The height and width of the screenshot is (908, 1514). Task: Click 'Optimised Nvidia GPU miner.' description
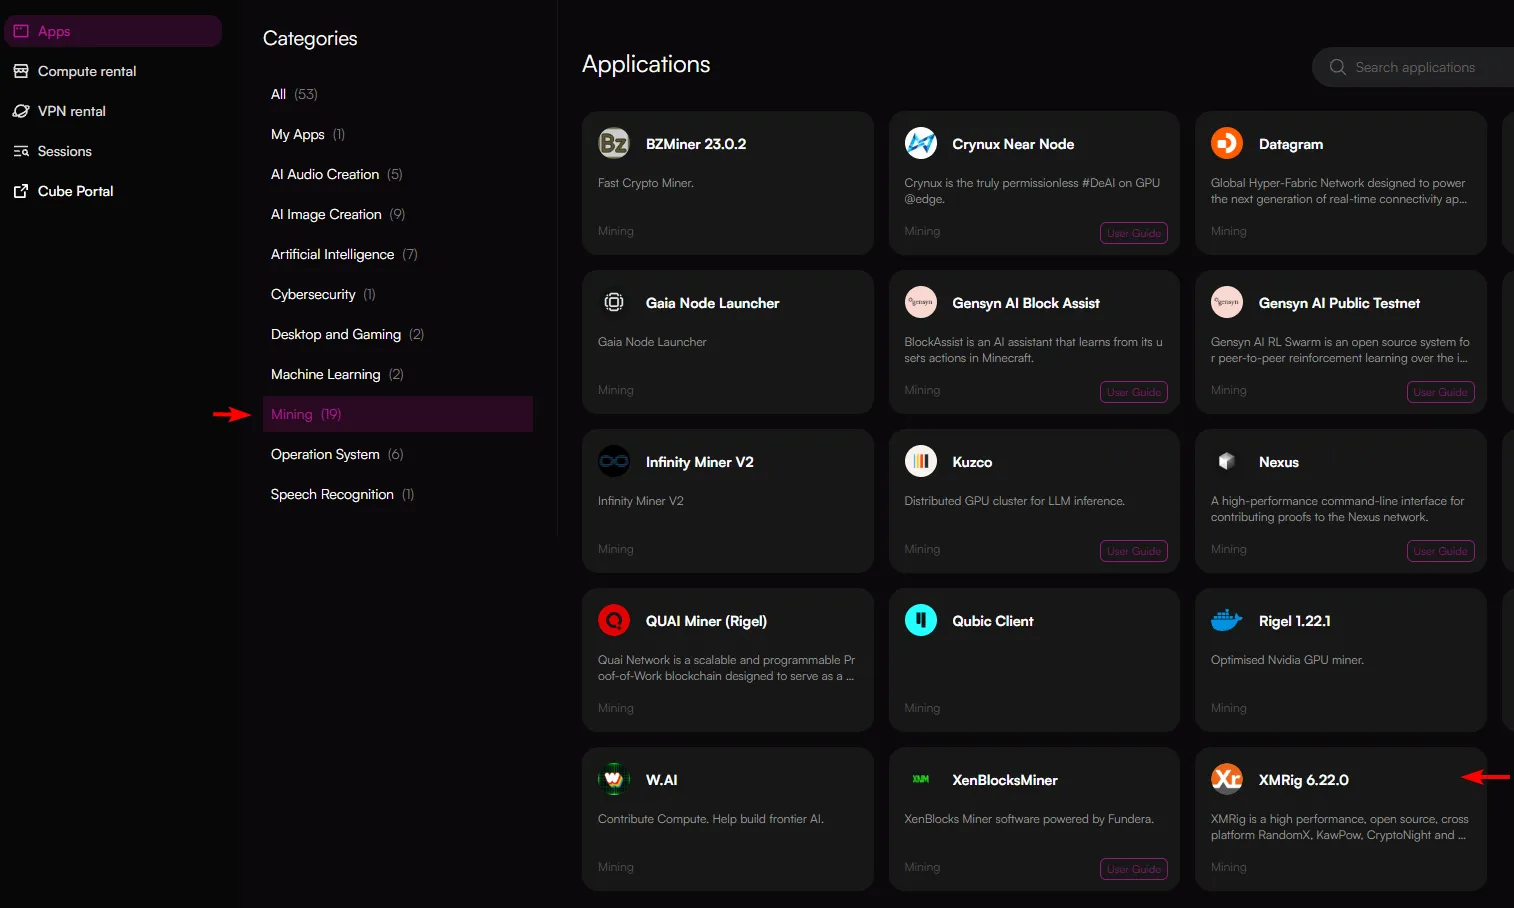[1287, 660]
